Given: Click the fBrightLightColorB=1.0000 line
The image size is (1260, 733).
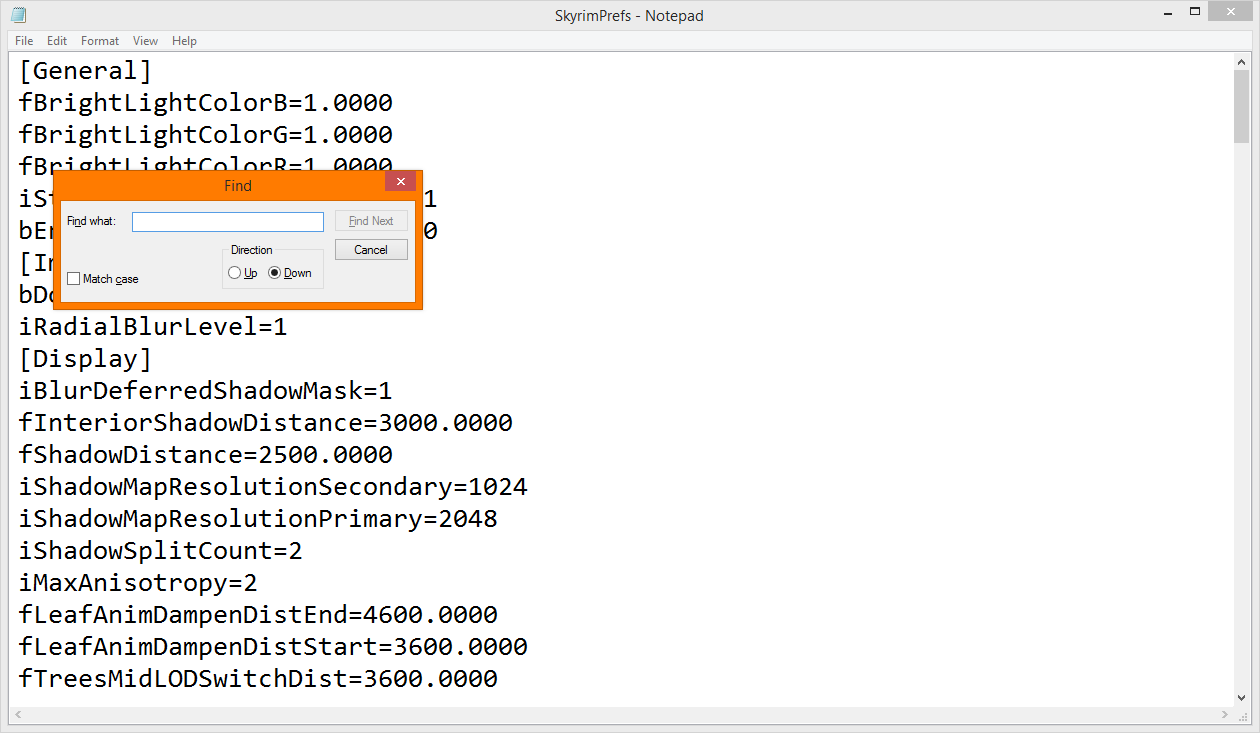Looking at the screenshot, I should pyautogui.click(x=205, y=103).
